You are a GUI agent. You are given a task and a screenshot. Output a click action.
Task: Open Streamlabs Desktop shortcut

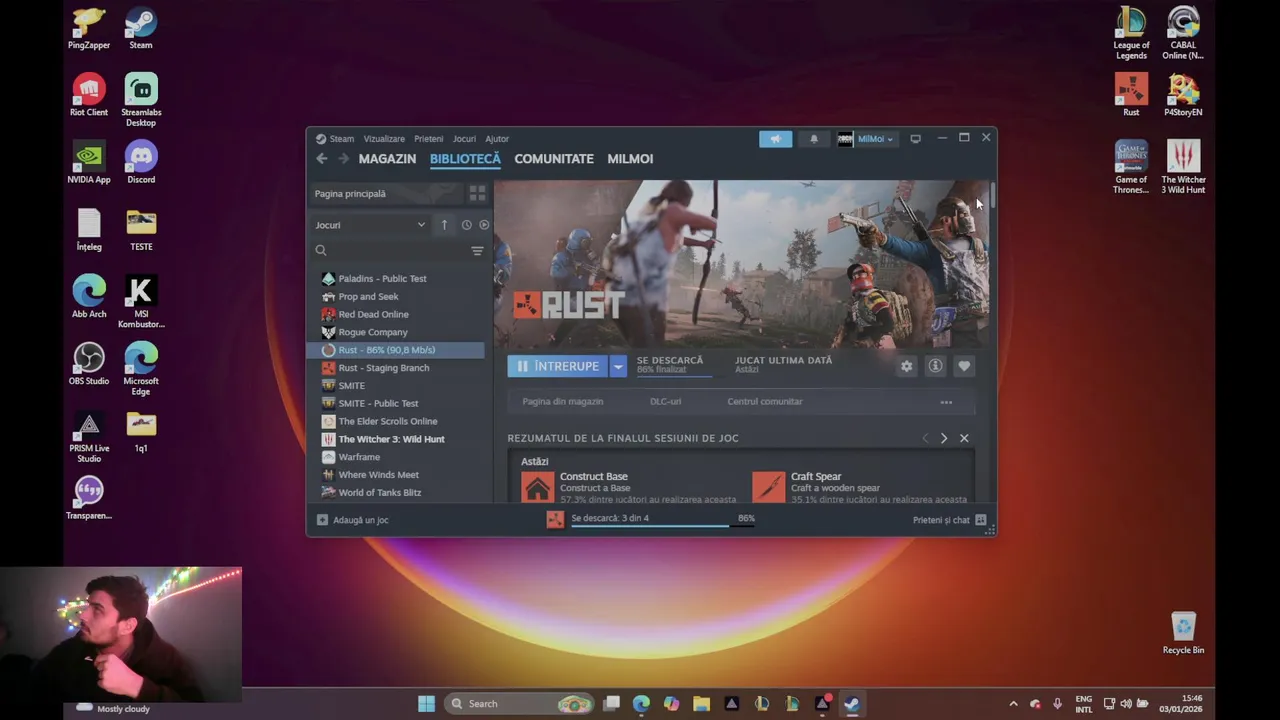(x=141, y=100)
